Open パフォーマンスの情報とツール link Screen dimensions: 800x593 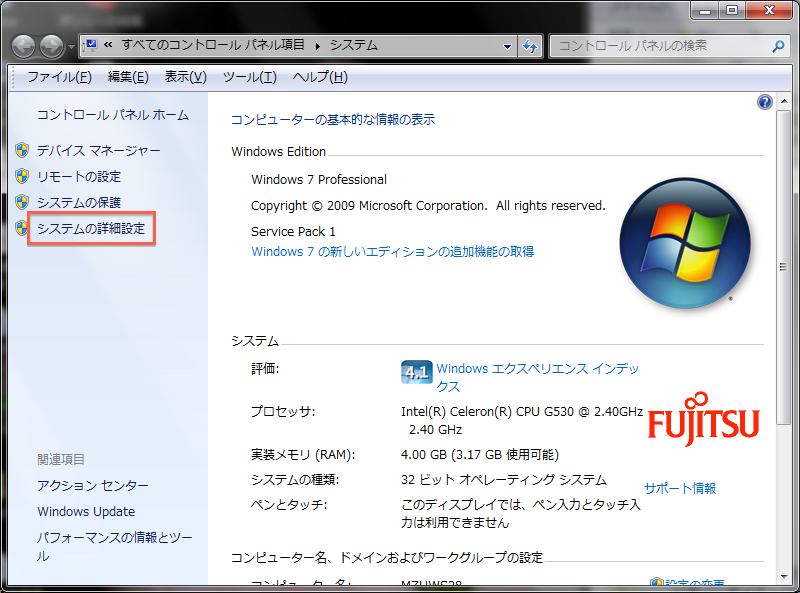[x=114, y=547]
